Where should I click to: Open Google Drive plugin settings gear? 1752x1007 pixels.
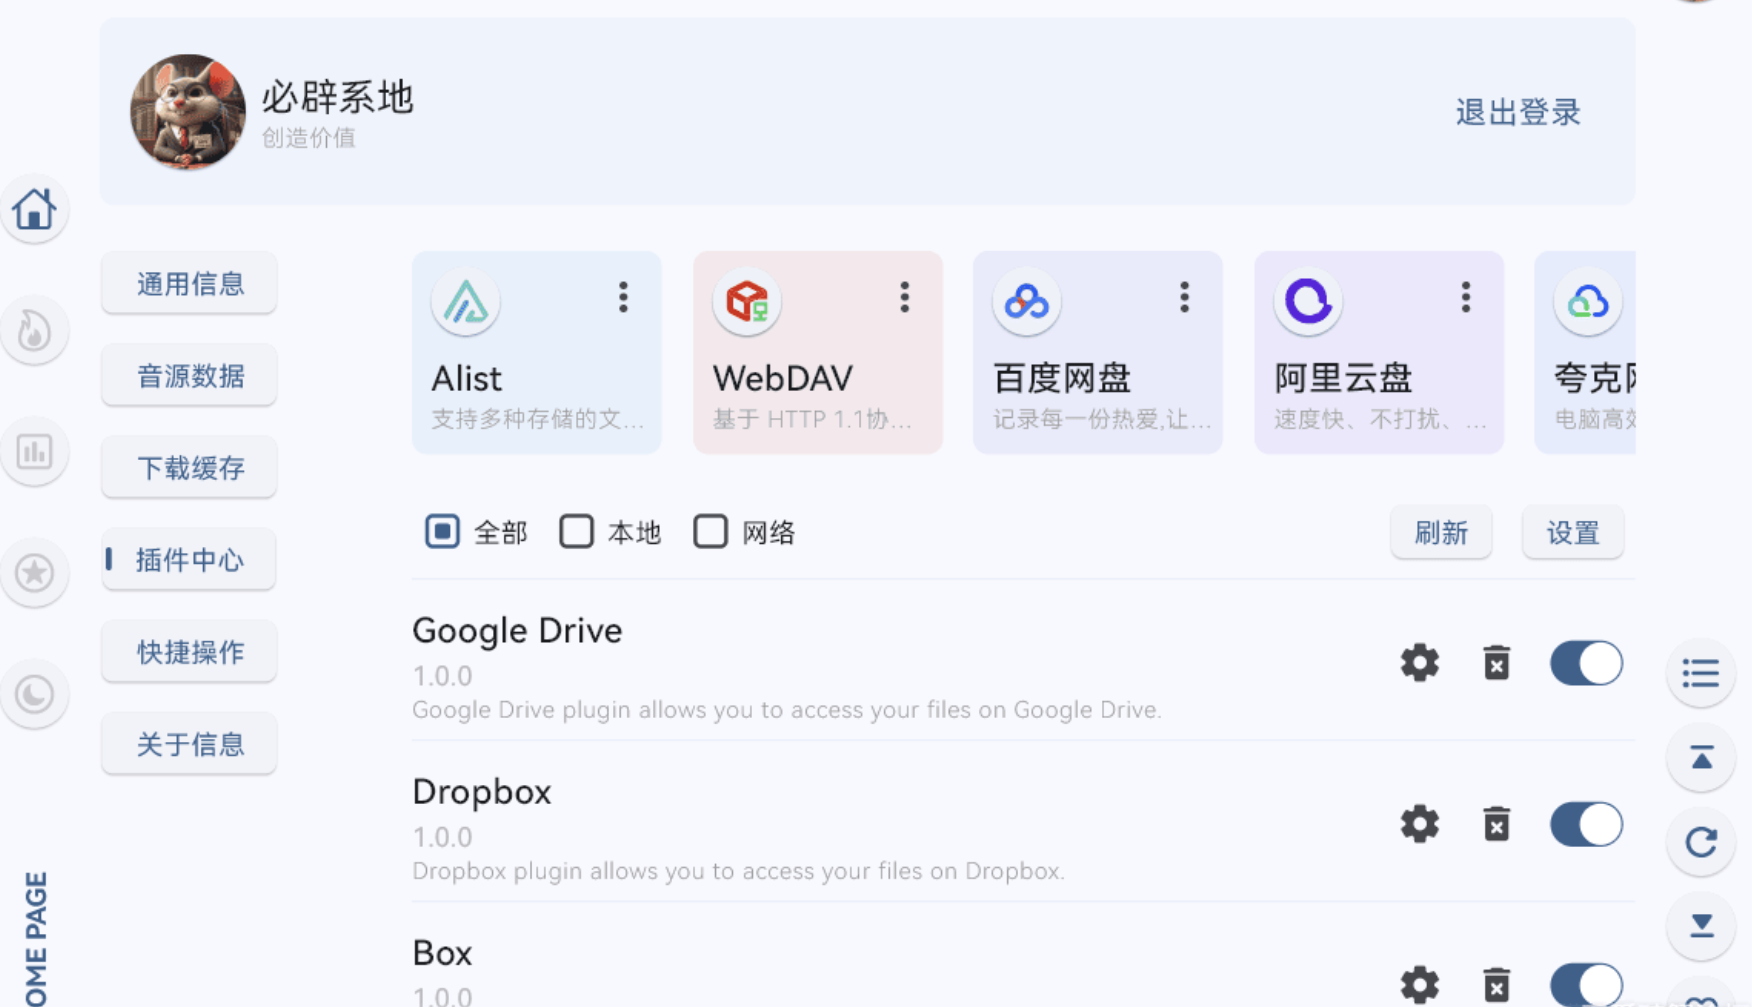tap(1419, 663)
